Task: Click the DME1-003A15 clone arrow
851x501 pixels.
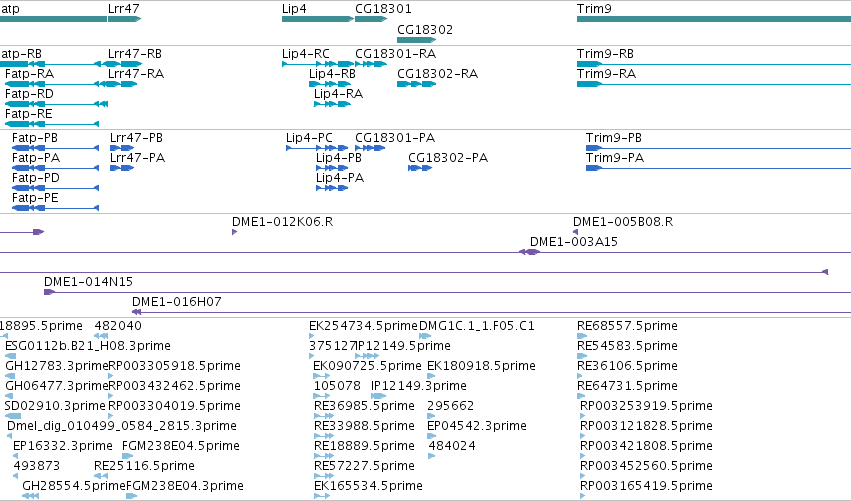Action: point(529,252)
